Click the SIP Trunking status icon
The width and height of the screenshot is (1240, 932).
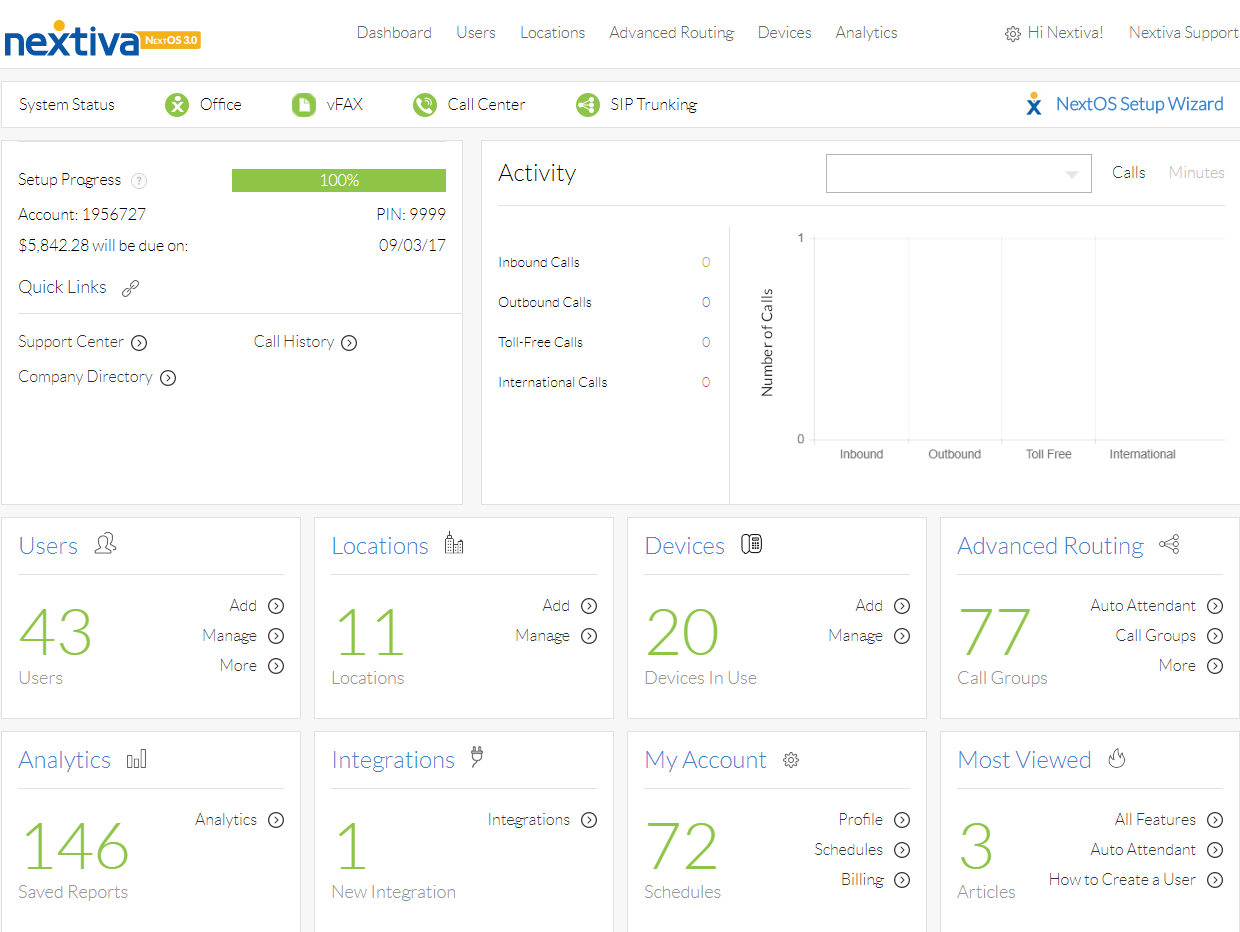pyautogui.click(x=588, y=105)
